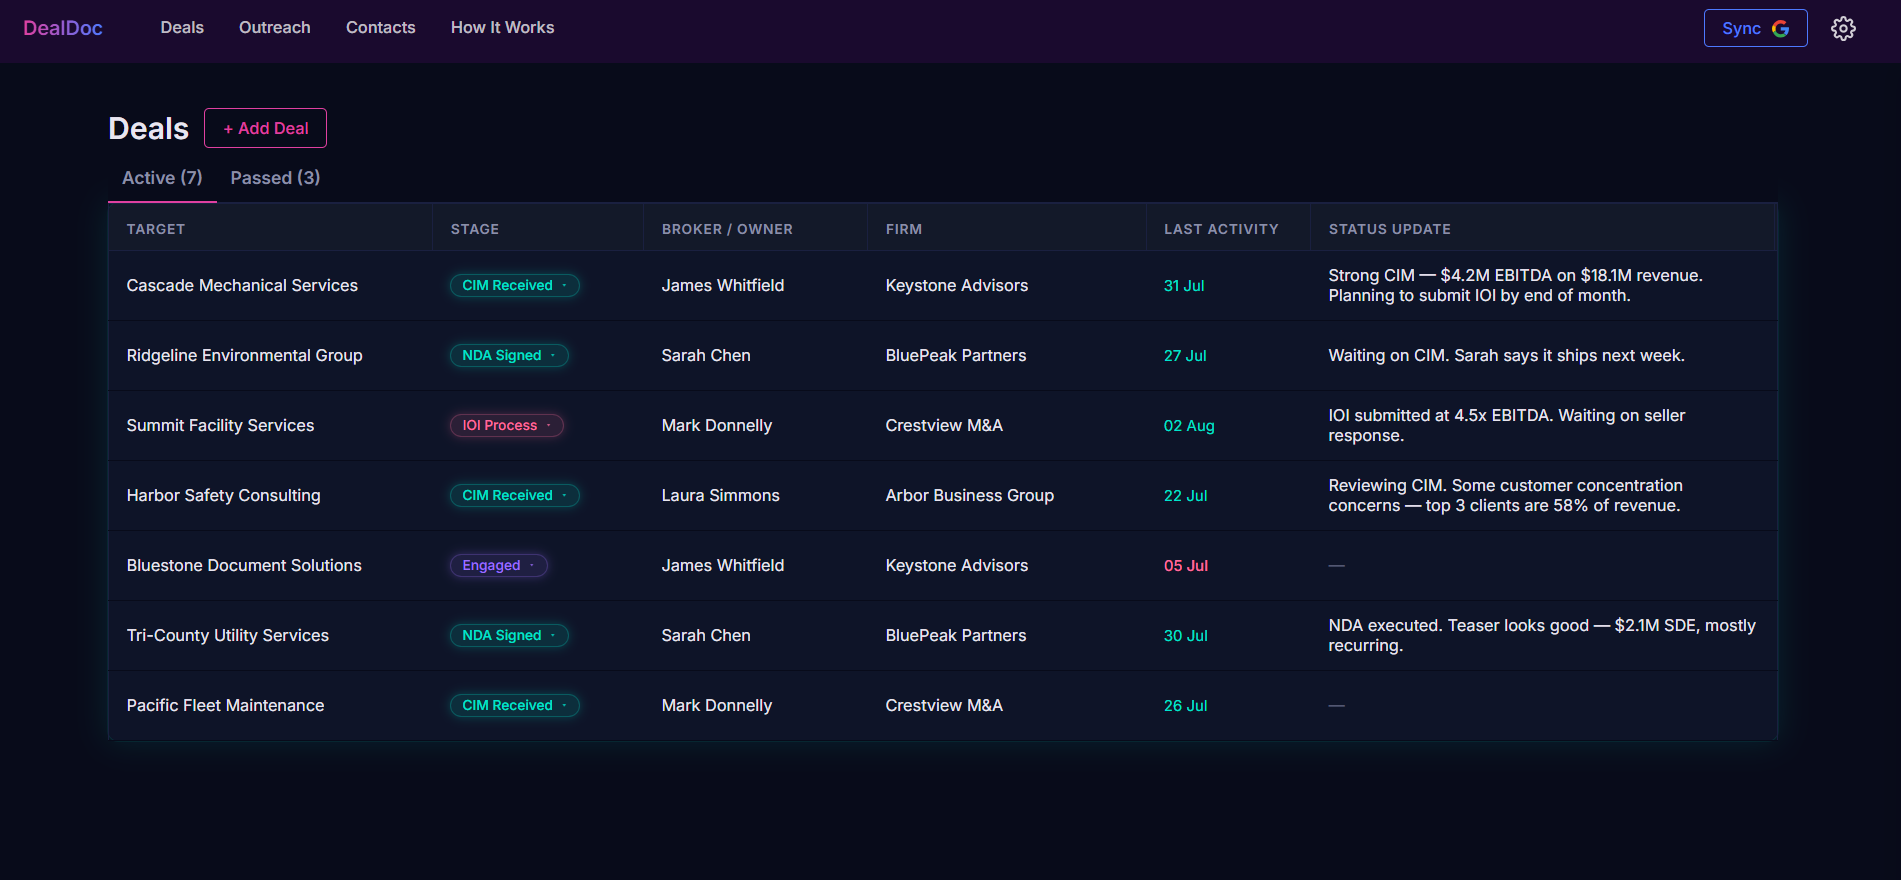Click the Google logo on the Sync button
Viewport: 1901px width, 880px height.
(1780, 28)
